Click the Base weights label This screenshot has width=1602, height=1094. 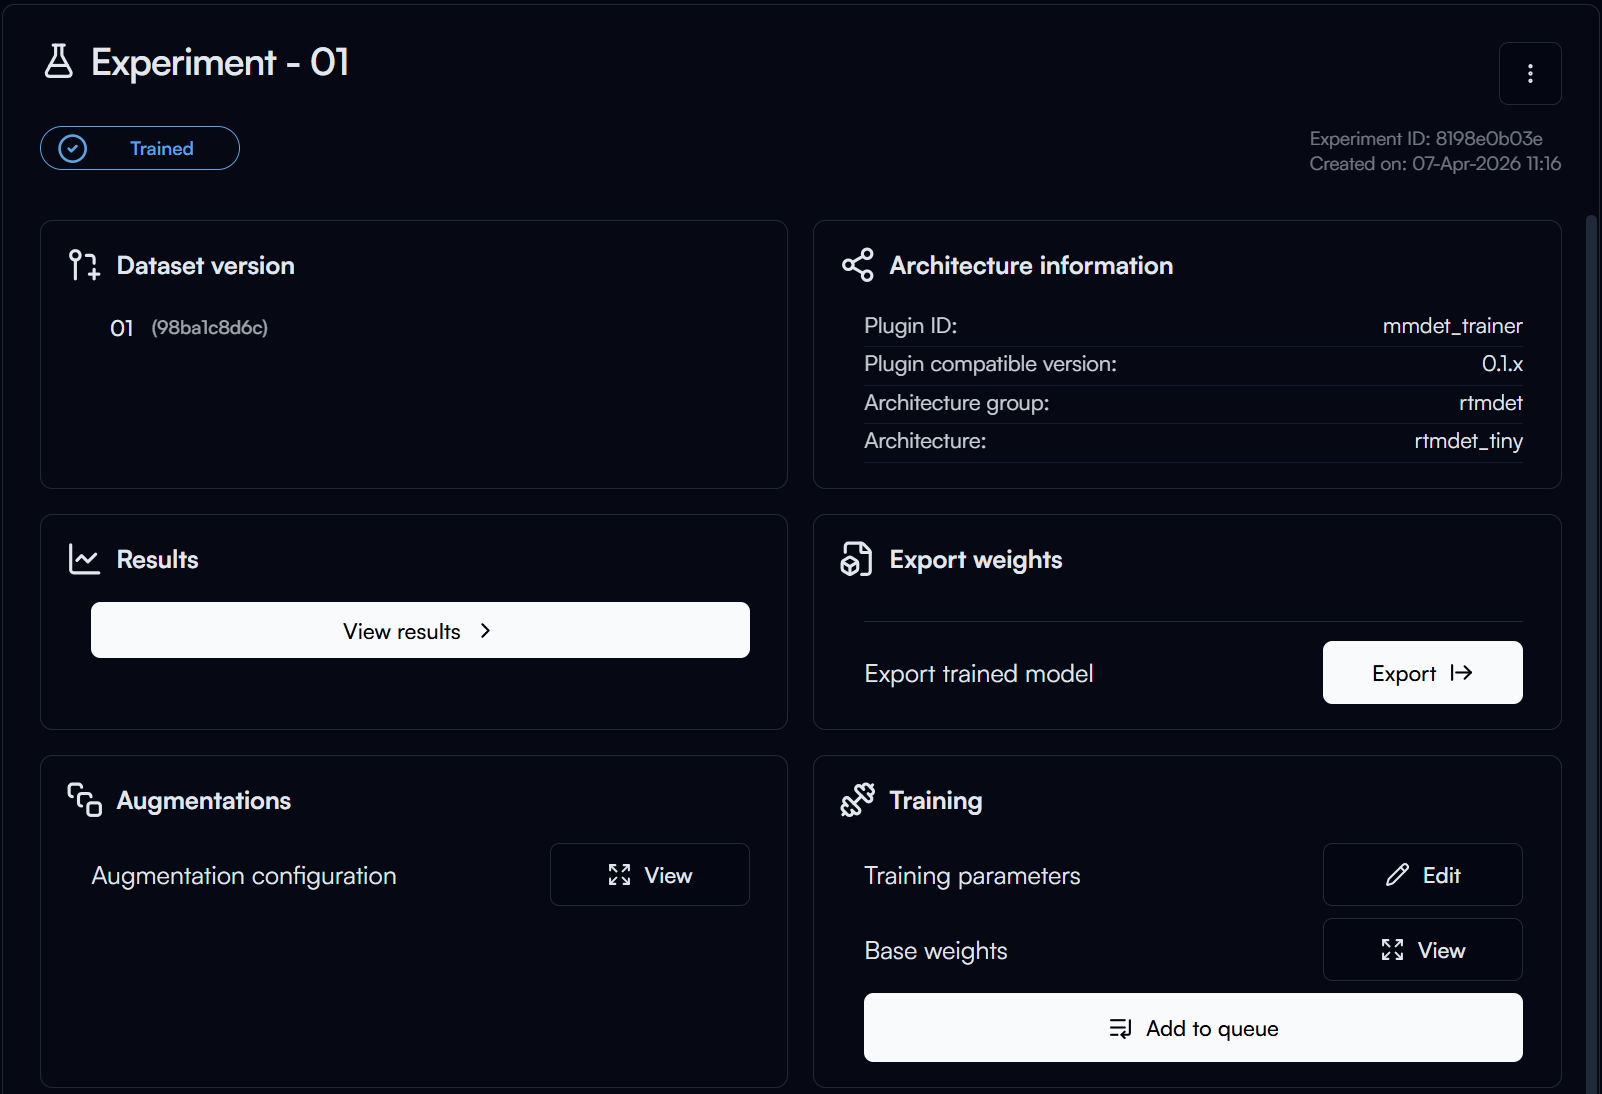pyautogui.click(x=935, y=951)
